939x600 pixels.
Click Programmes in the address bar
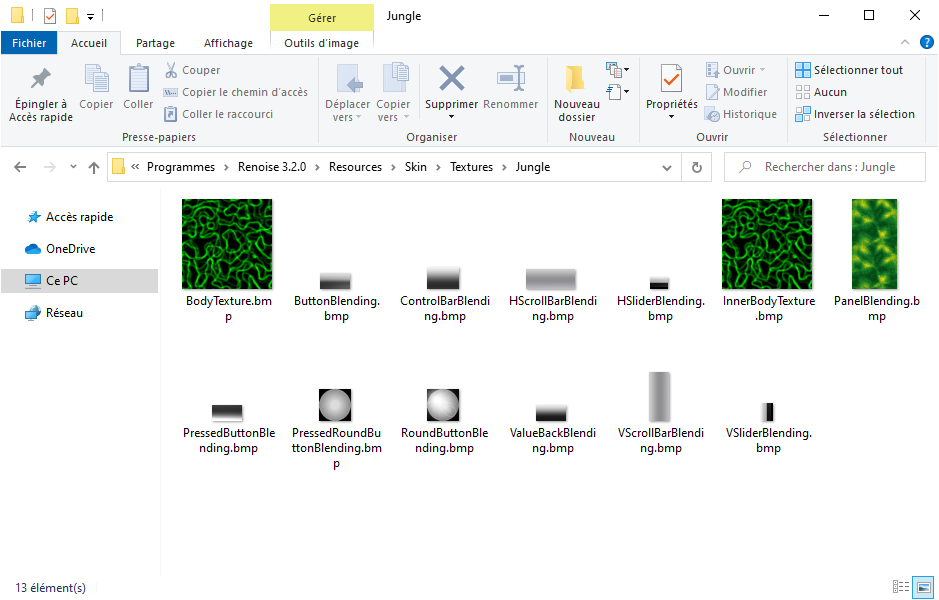click(181, 167)
